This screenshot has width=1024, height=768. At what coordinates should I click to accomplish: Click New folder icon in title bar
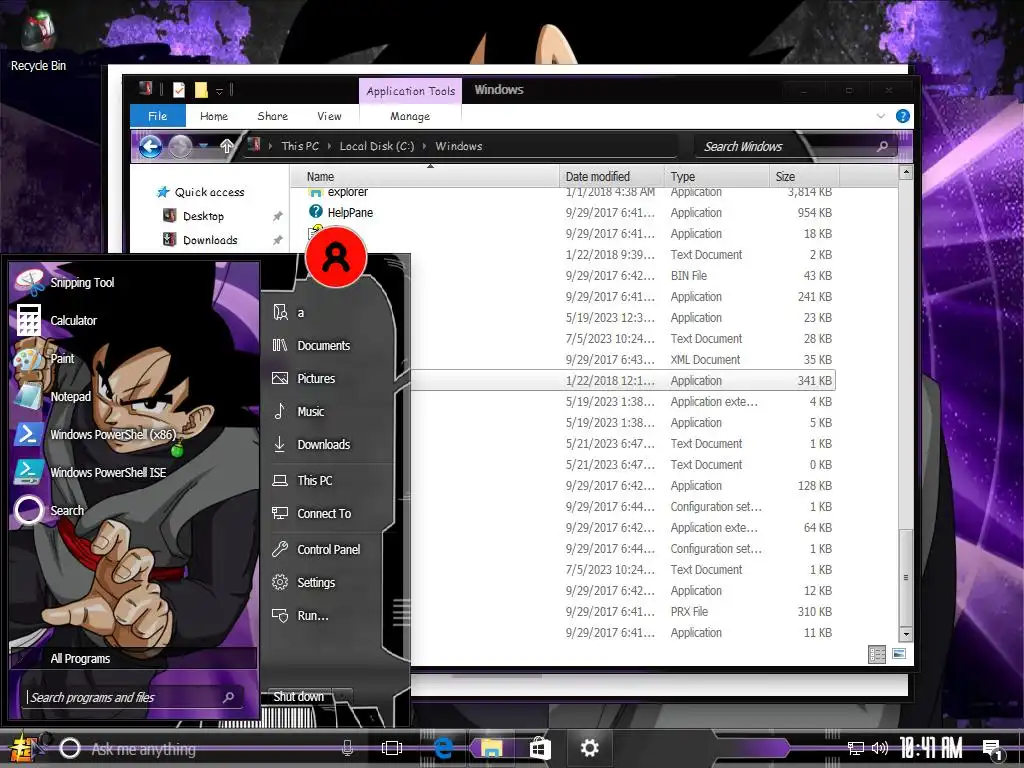[201, 90]
